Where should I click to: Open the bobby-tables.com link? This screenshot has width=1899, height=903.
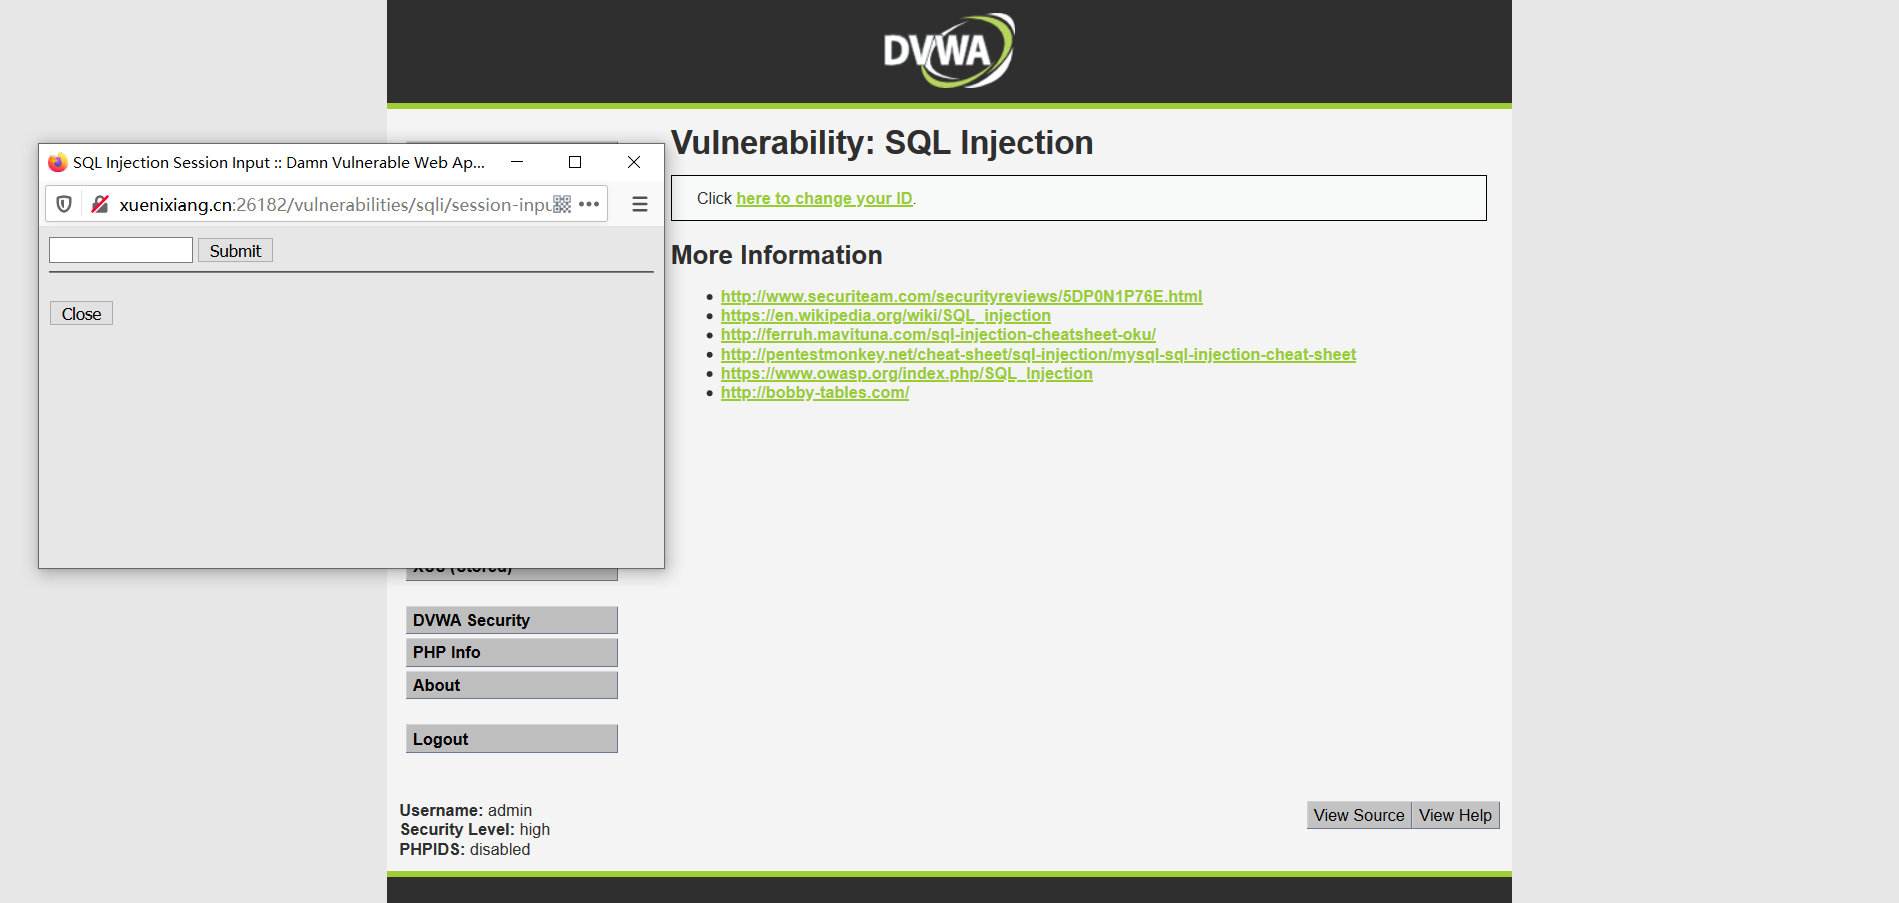pos(815,392)
